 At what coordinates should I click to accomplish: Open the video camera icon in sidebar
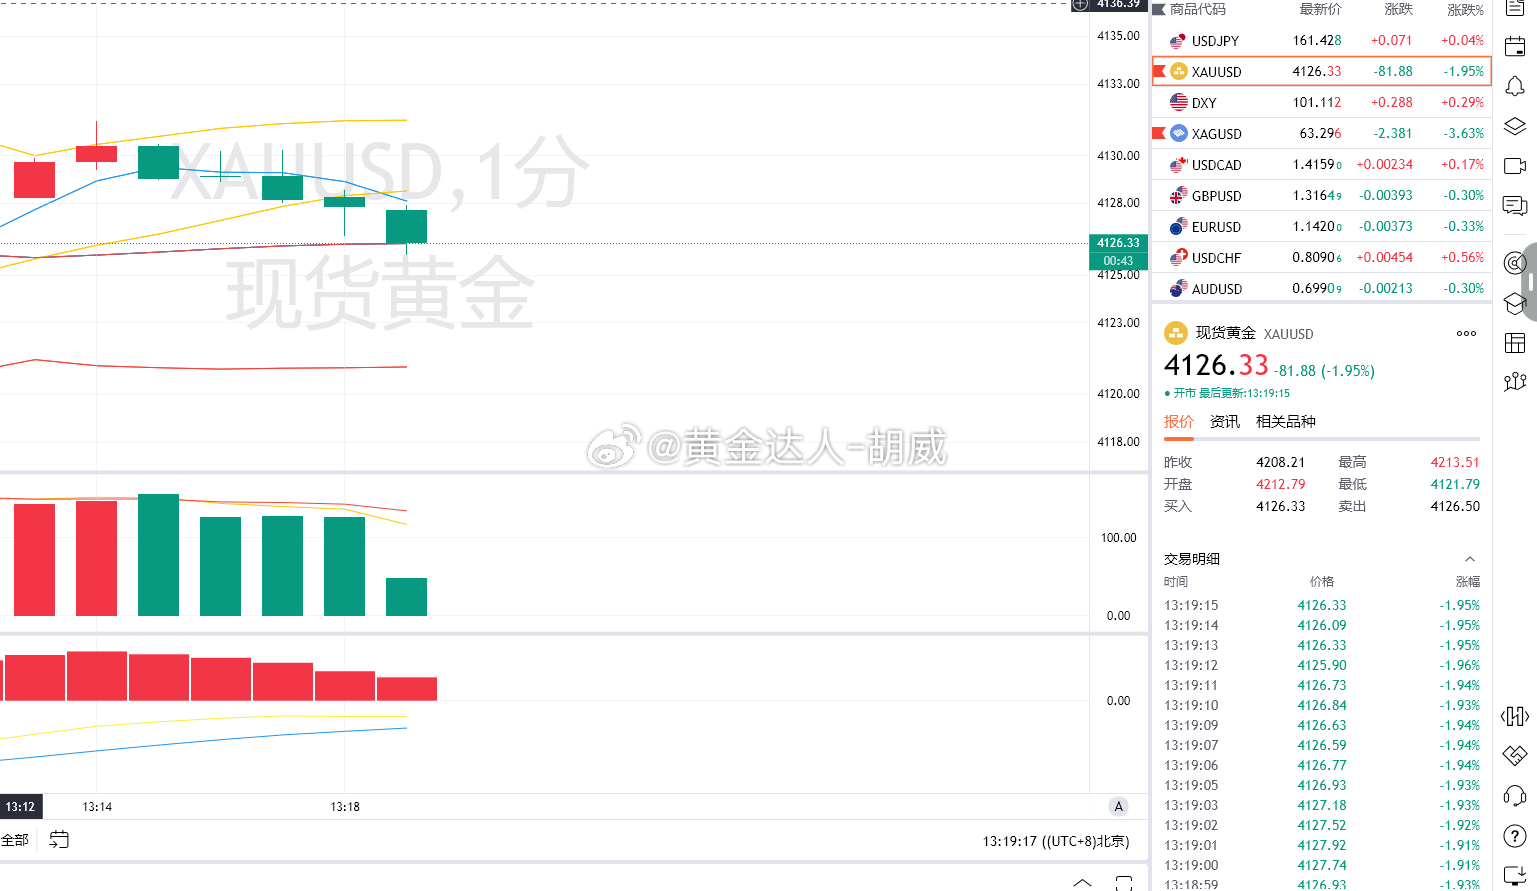click(1515, 166)
